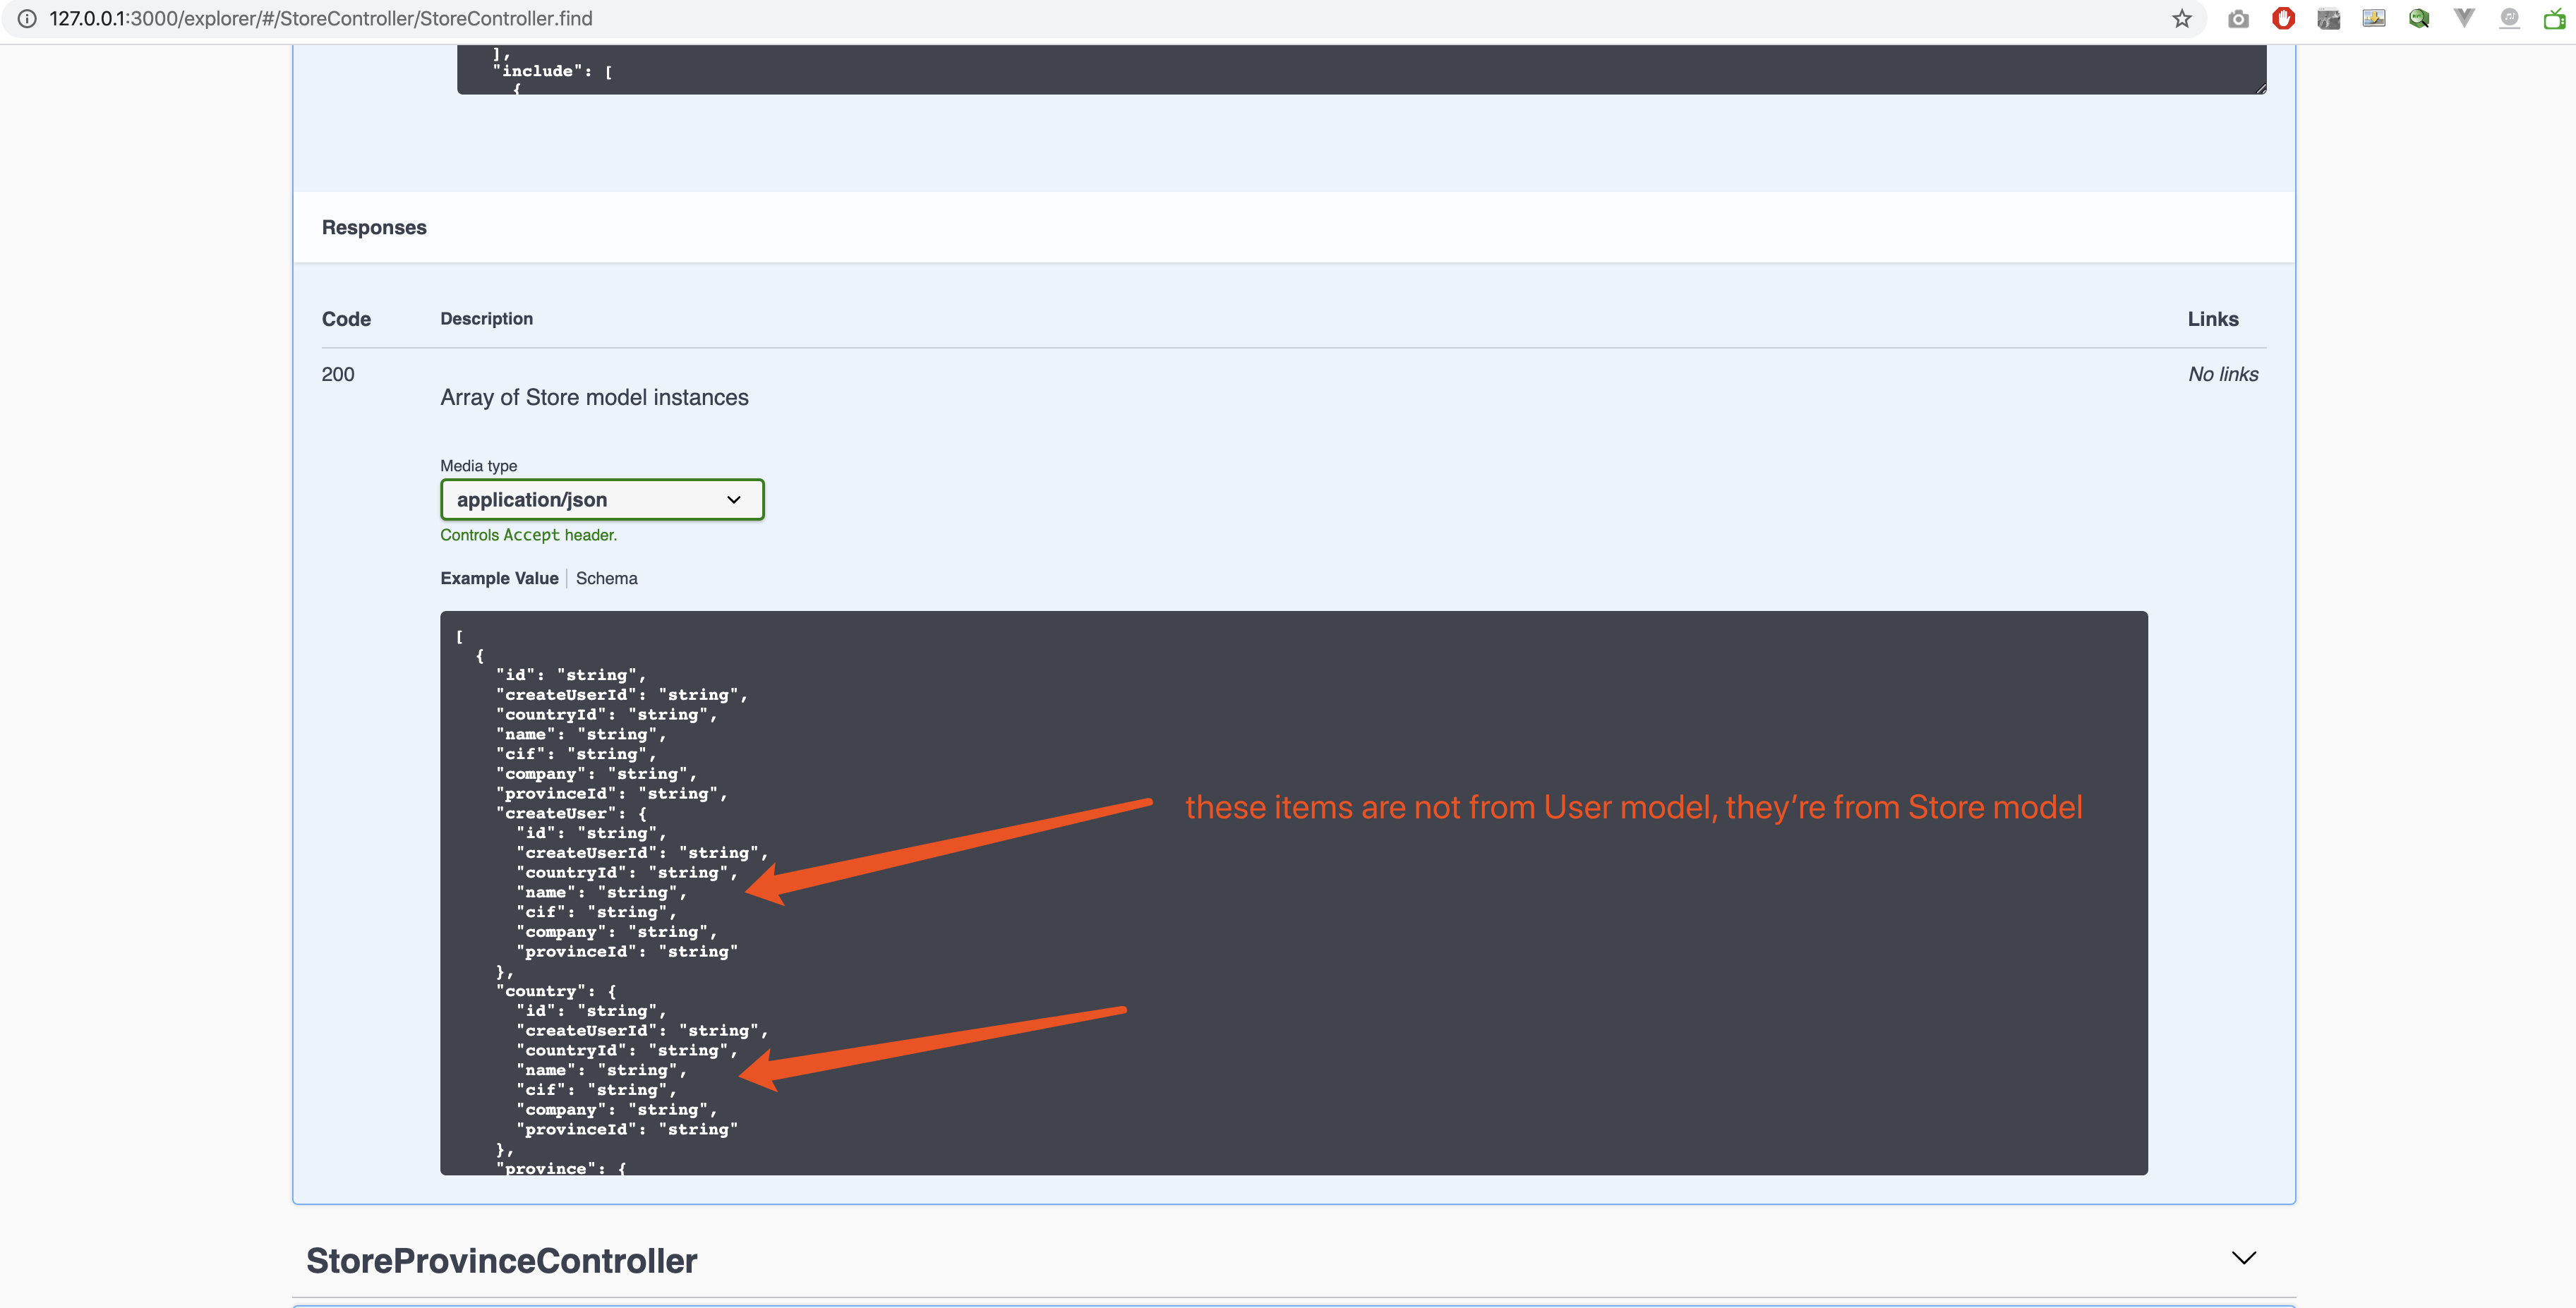2576x1308 pixels.
Task: Click the StoreProvinceController heading
Action: pos(501,1261)
